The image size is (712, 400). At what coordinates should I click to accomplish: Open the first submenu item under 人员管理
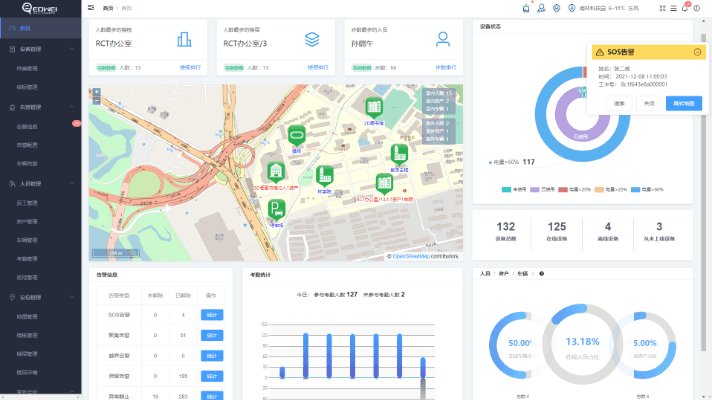point(40,203)
